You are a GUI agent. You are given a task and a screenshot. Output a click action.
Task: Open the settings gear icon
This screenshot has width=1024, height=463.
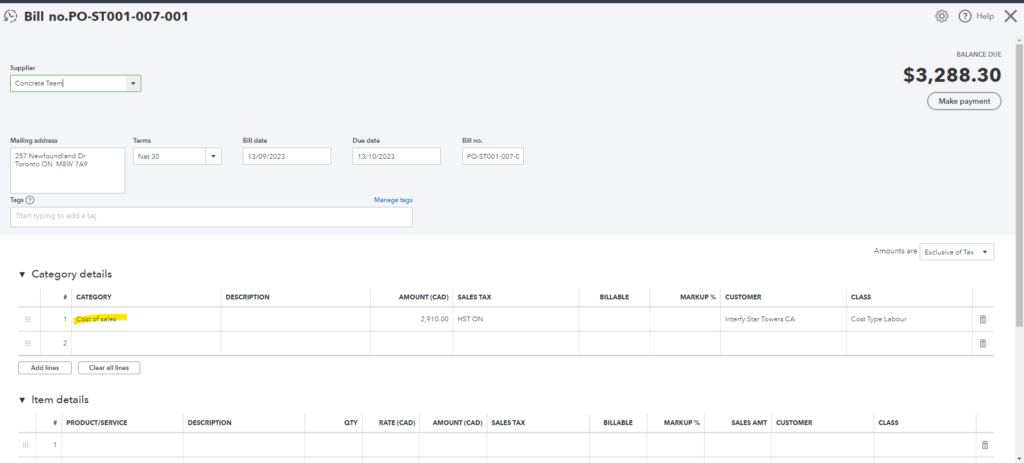(x=941, y=16)
